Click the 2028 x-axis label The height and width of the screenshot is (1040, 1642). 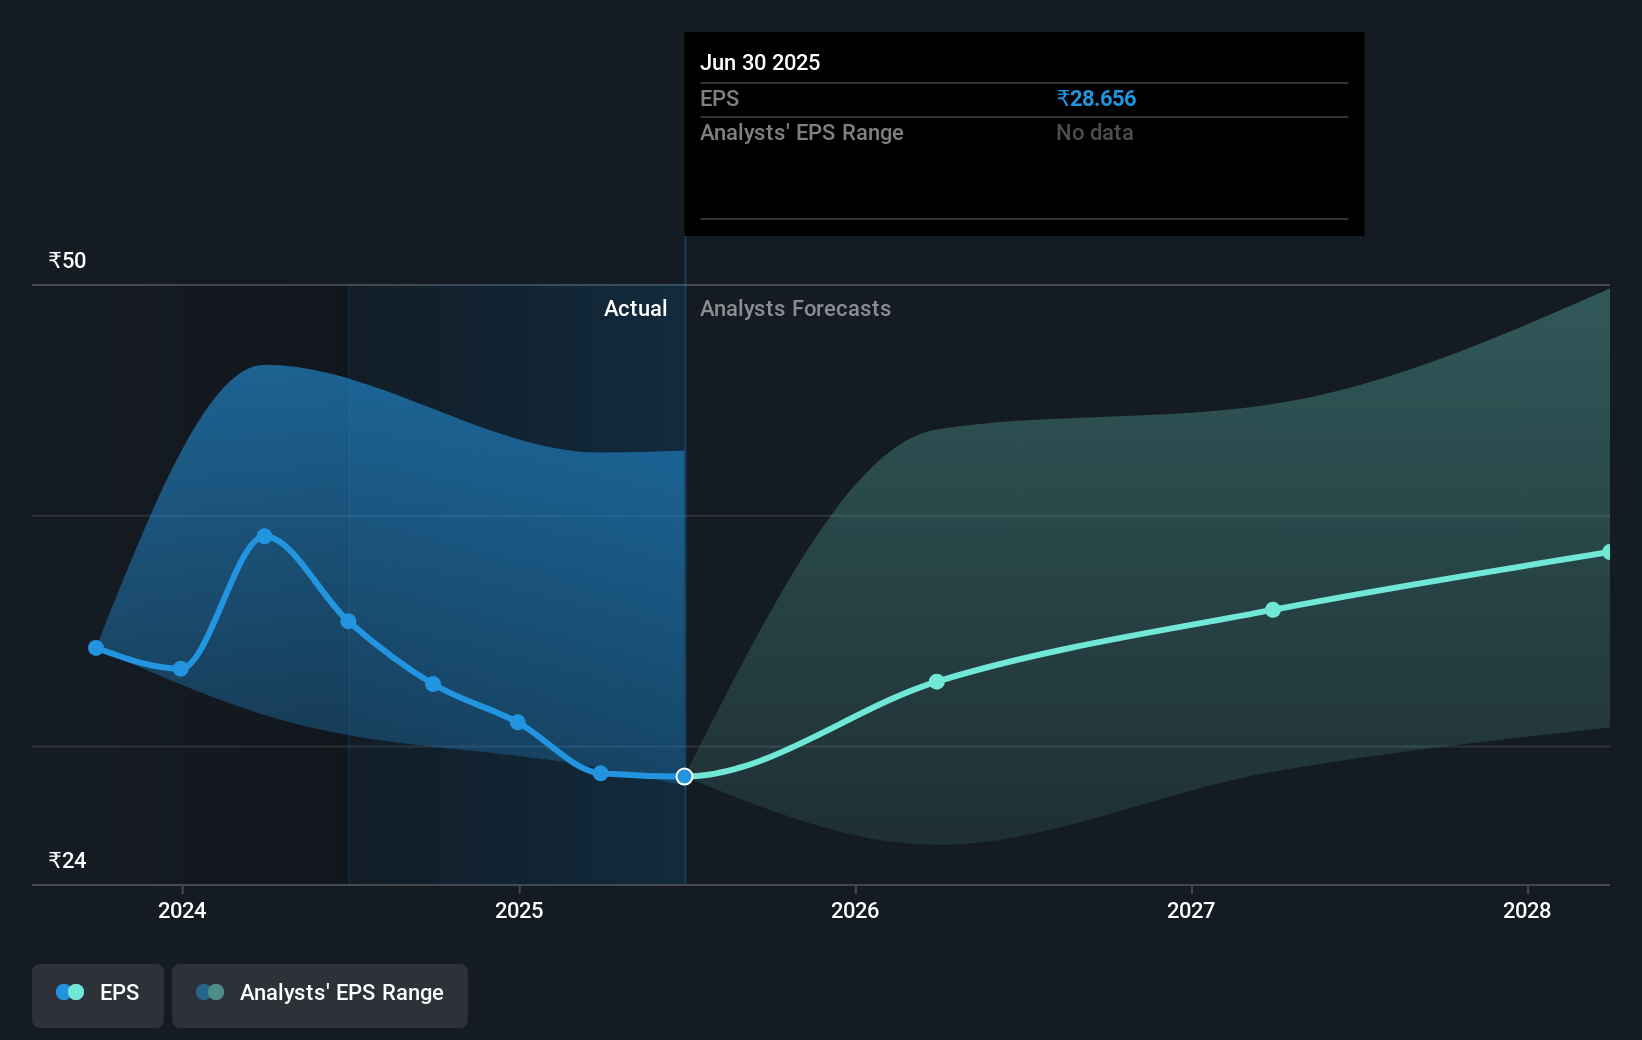click(1527, 910)
